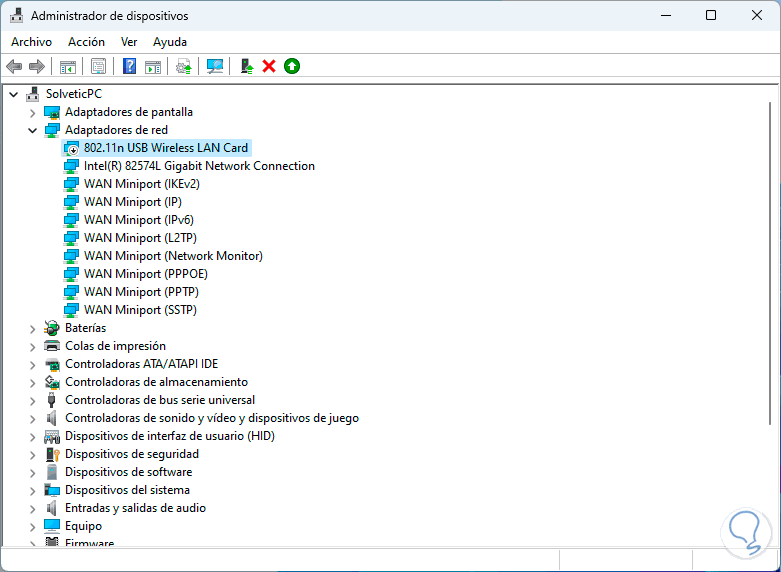
Task: Select WAN Miniport (IPv6)
Action: (x=139, y=220)
